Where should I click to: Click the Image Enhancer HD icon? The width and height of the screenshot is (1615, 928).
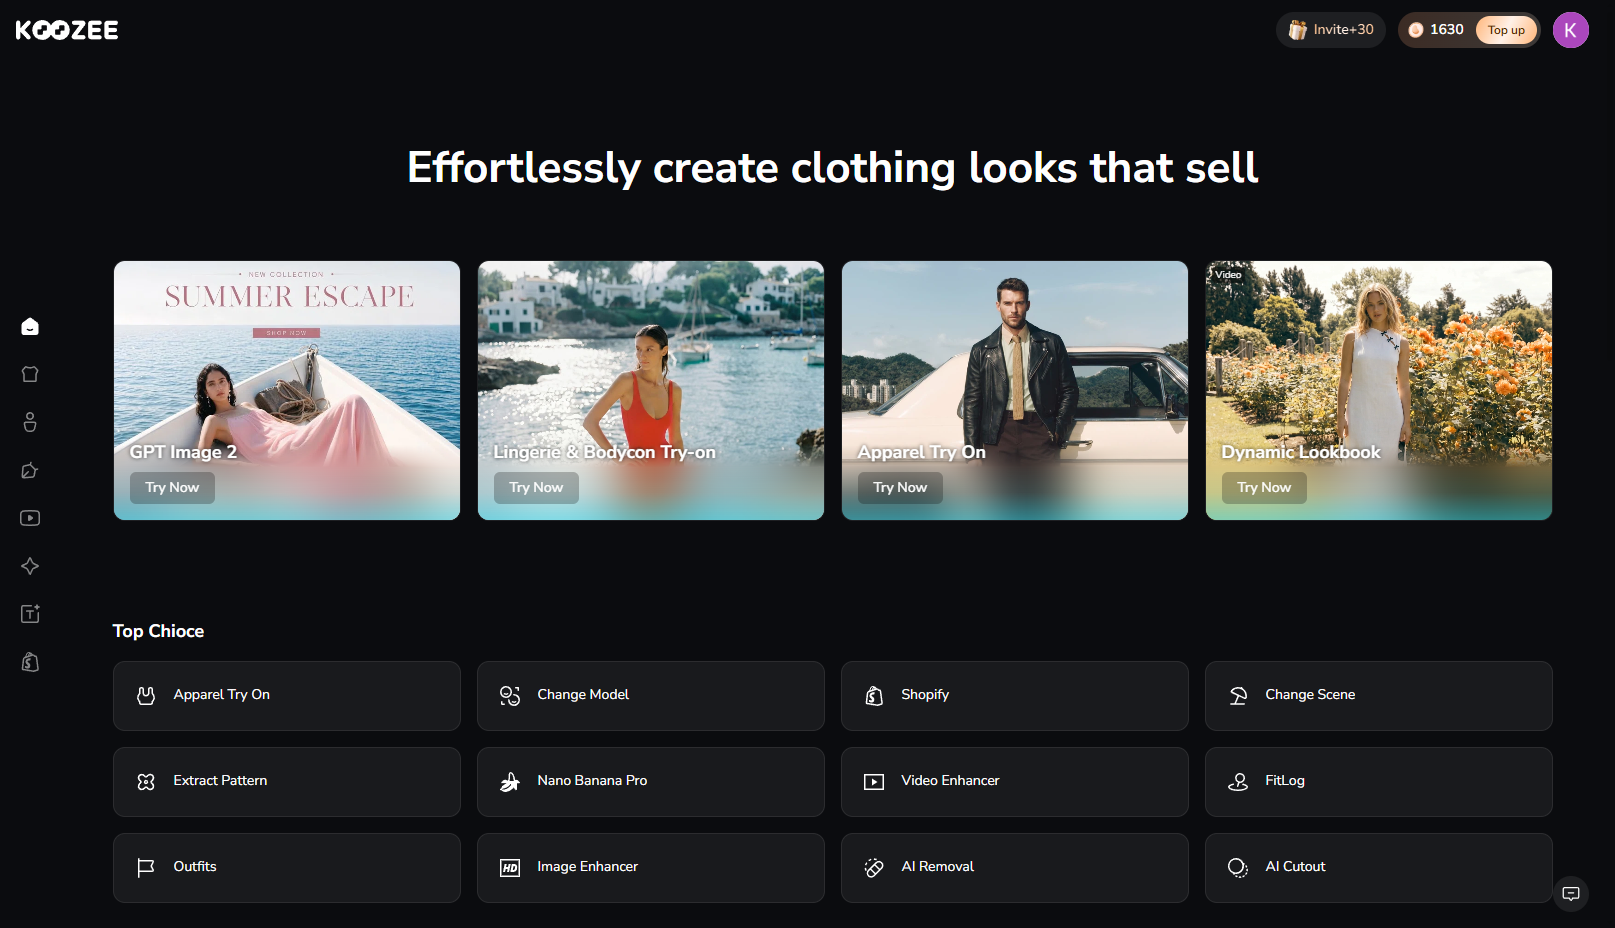tap(510, 867)
